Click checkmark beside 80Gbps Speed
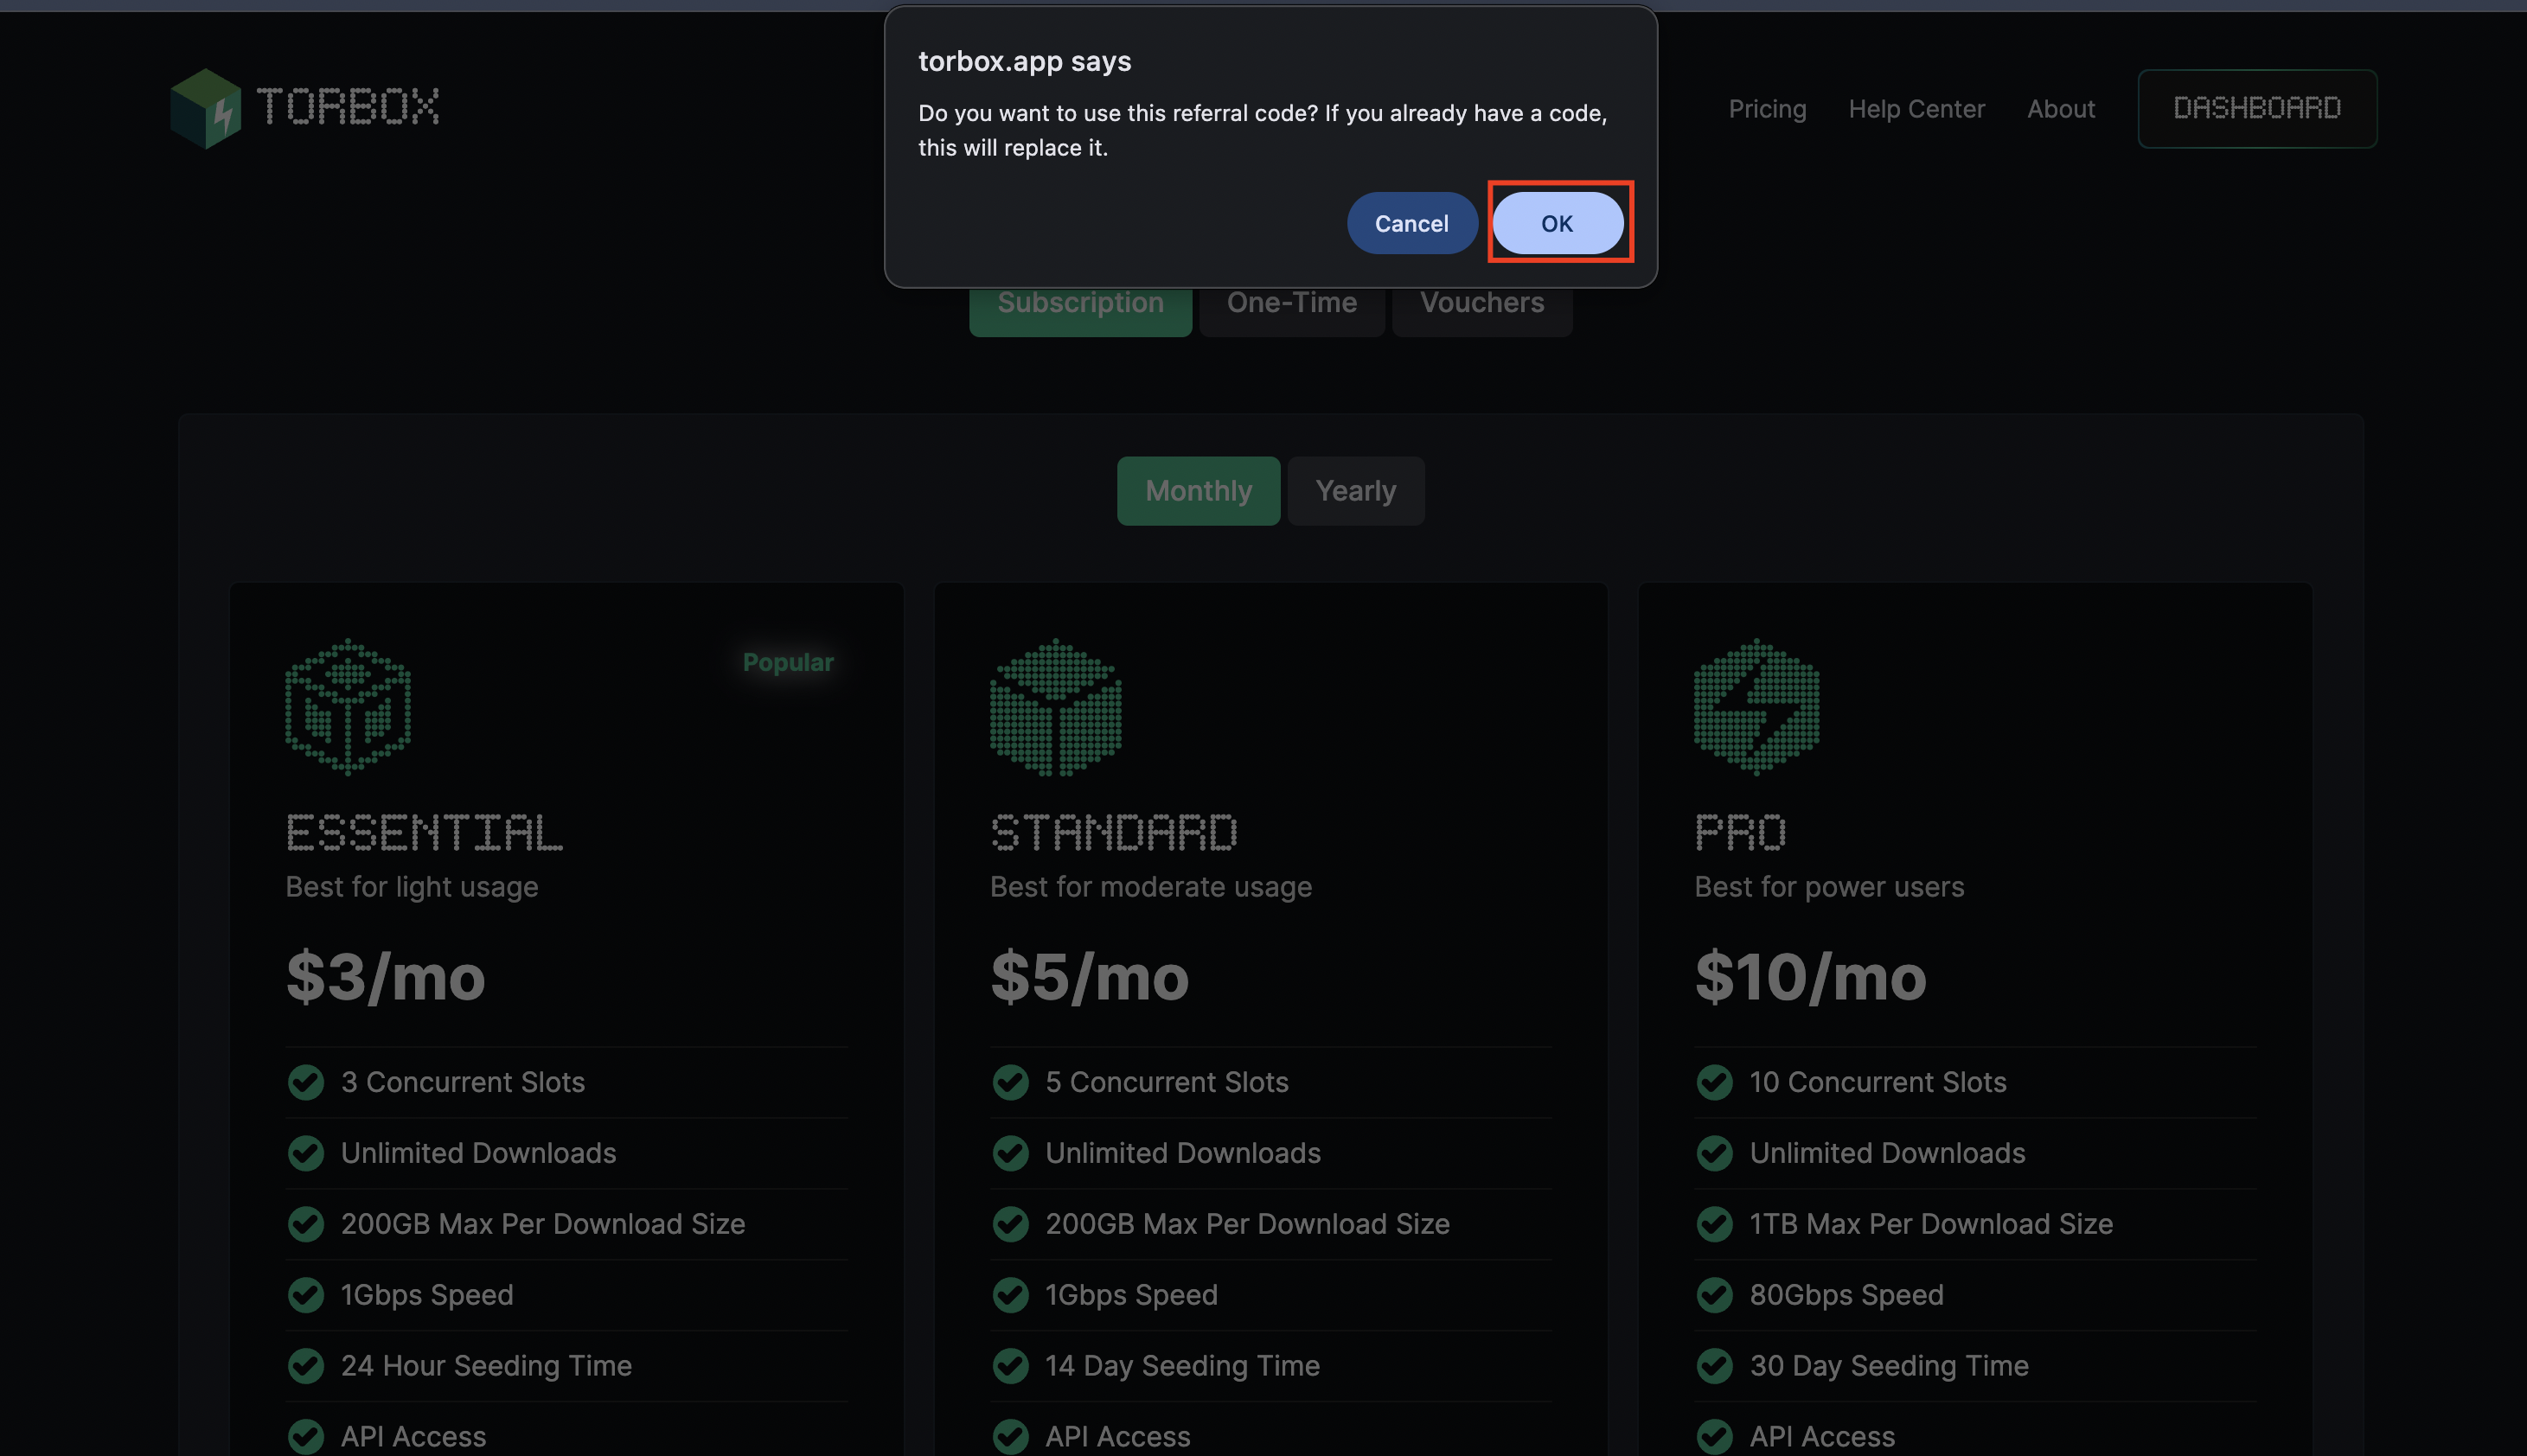The width and height of the screenshot is (2527, 1456). coord(1714,1295)
